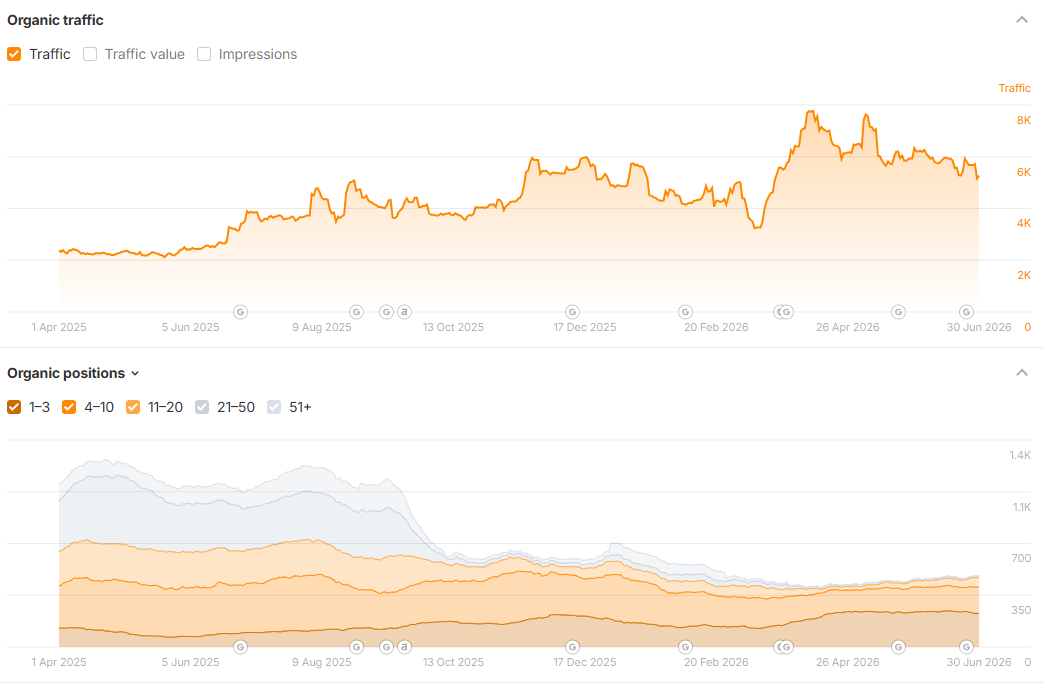Open the Organic positions dropdown
Image resolution: width=1044 pixels, height=693 pixels.
click(73, 373)
